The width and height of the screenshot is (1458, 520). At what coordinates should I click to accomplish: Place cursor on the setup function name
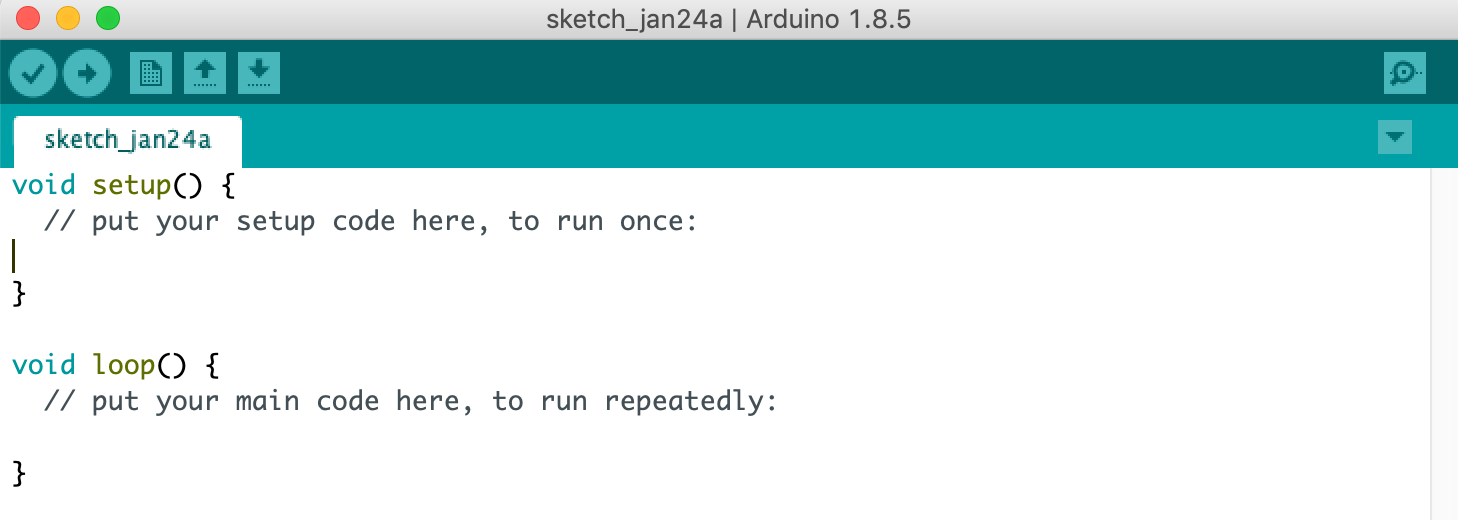(x=131, y=185)
